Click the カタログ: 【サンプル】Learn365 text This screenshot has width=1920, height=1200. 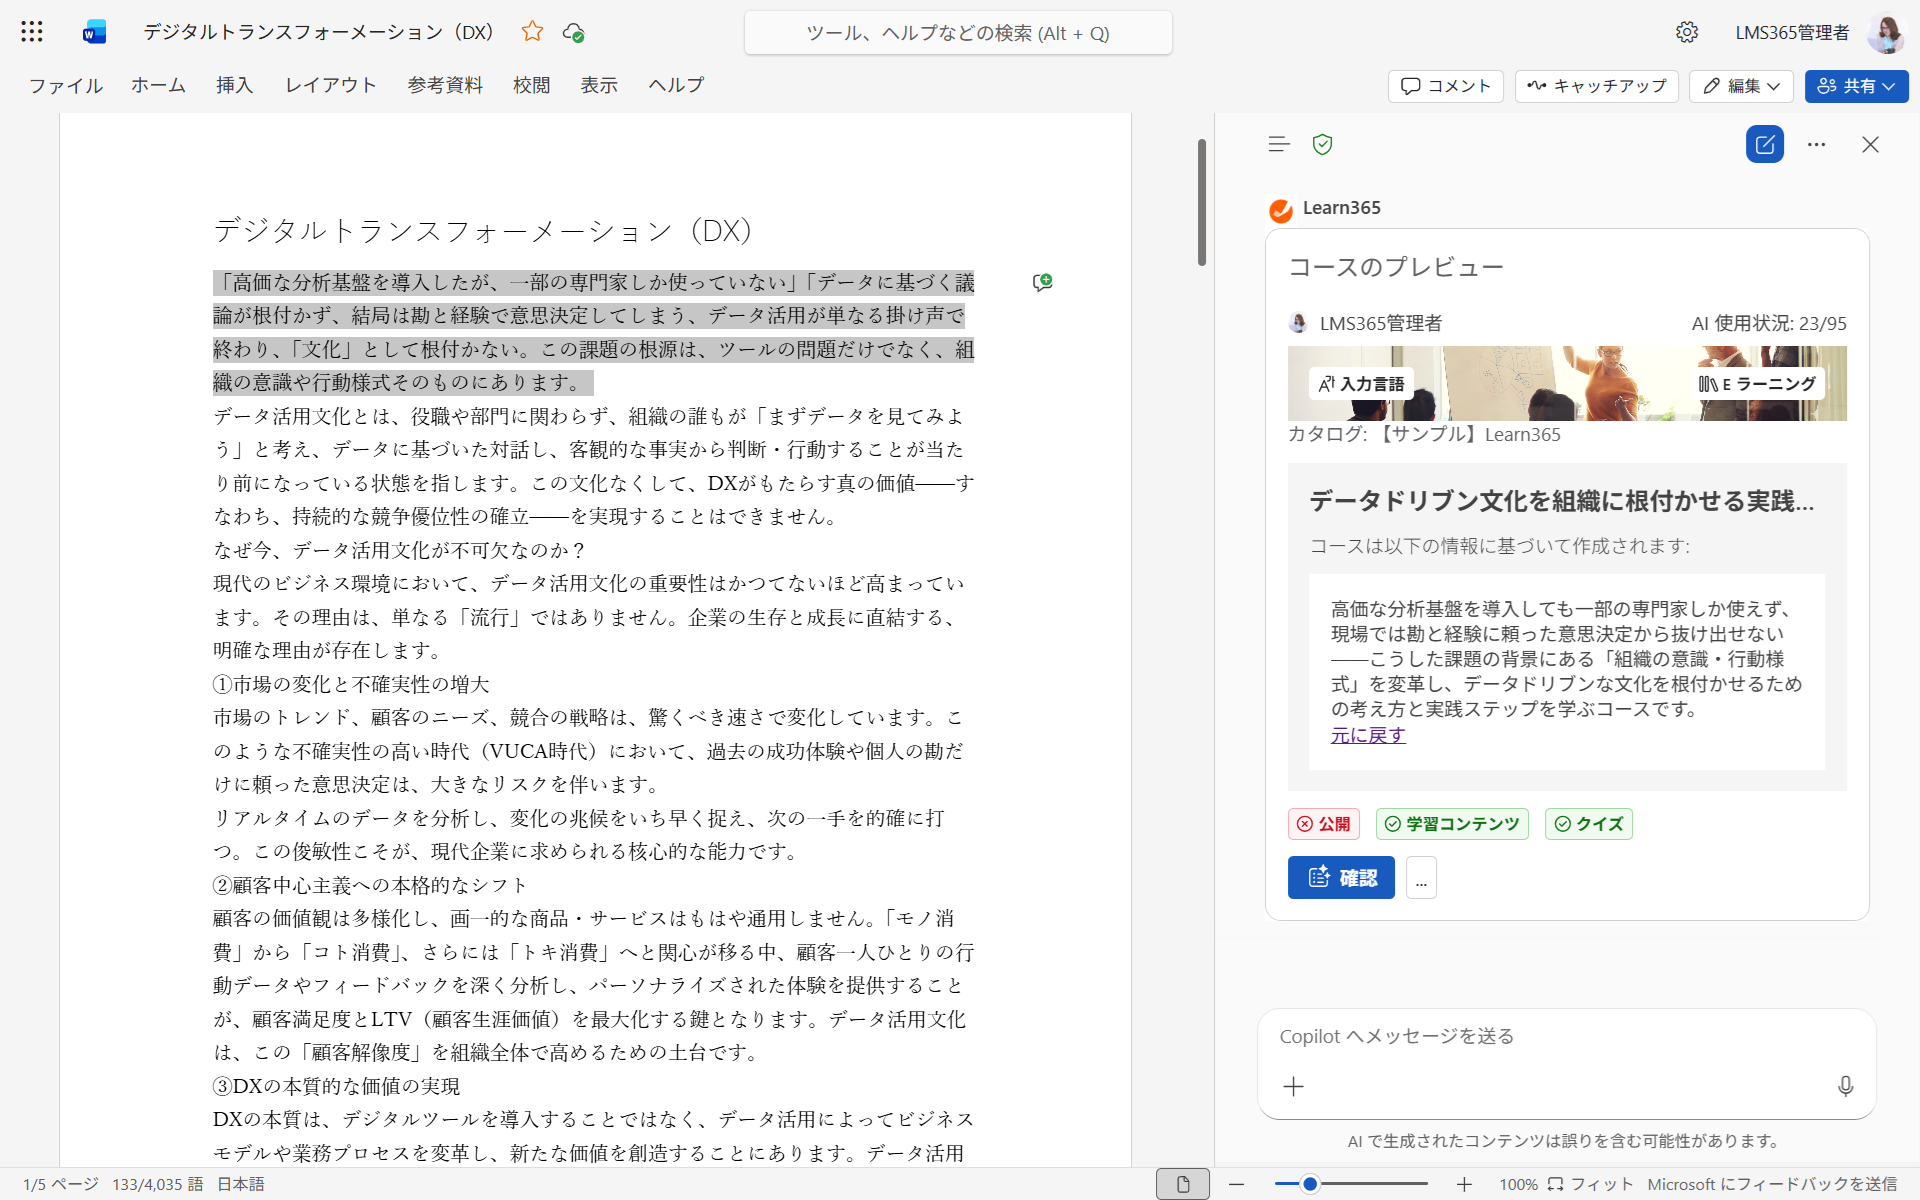(1424, 435)
